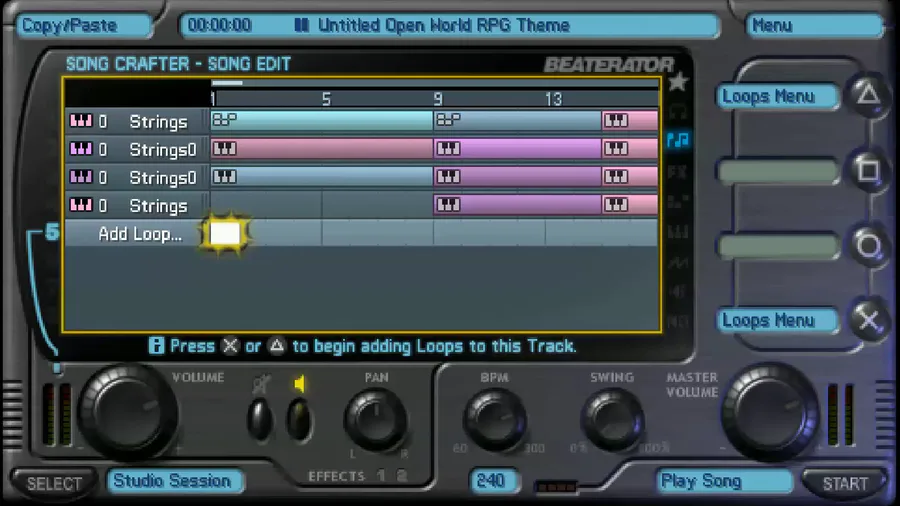Click the highlighted cursor cell in Add Loop row

coord(225,233)
